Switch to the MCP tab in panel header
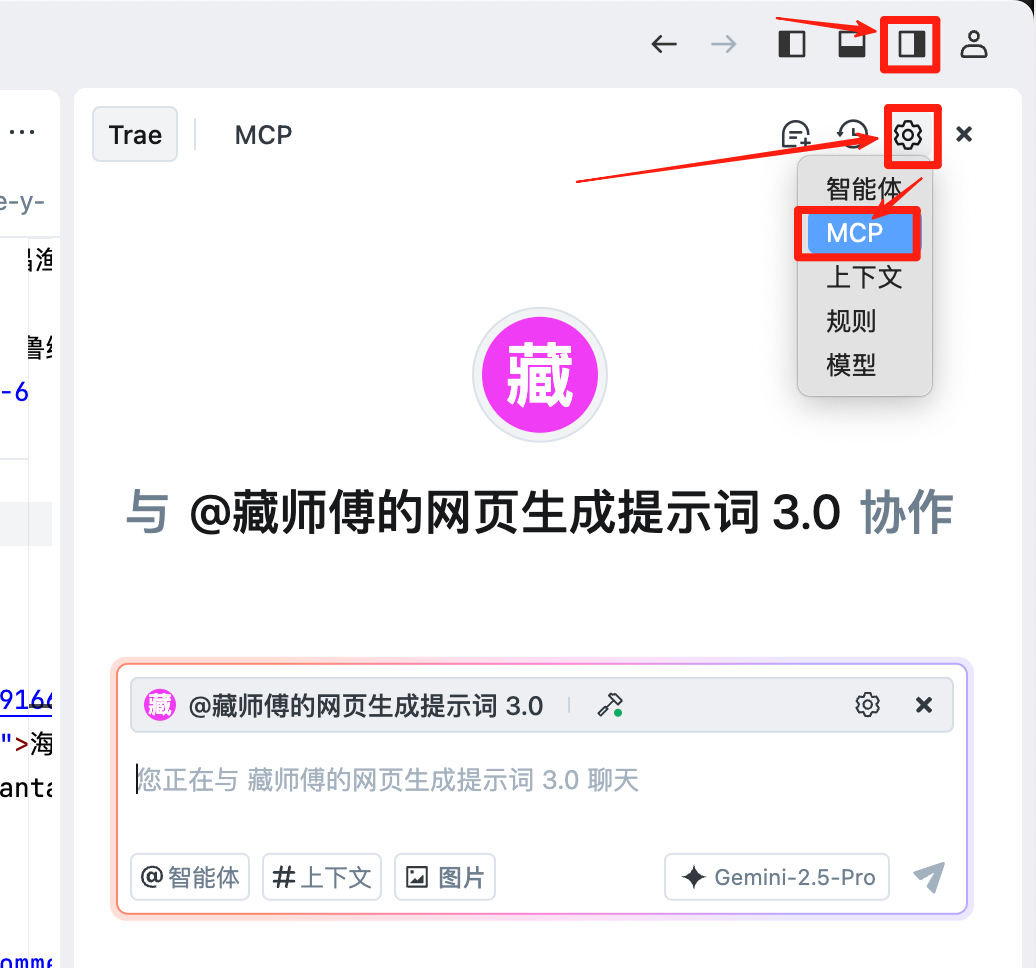 (263, 135)
